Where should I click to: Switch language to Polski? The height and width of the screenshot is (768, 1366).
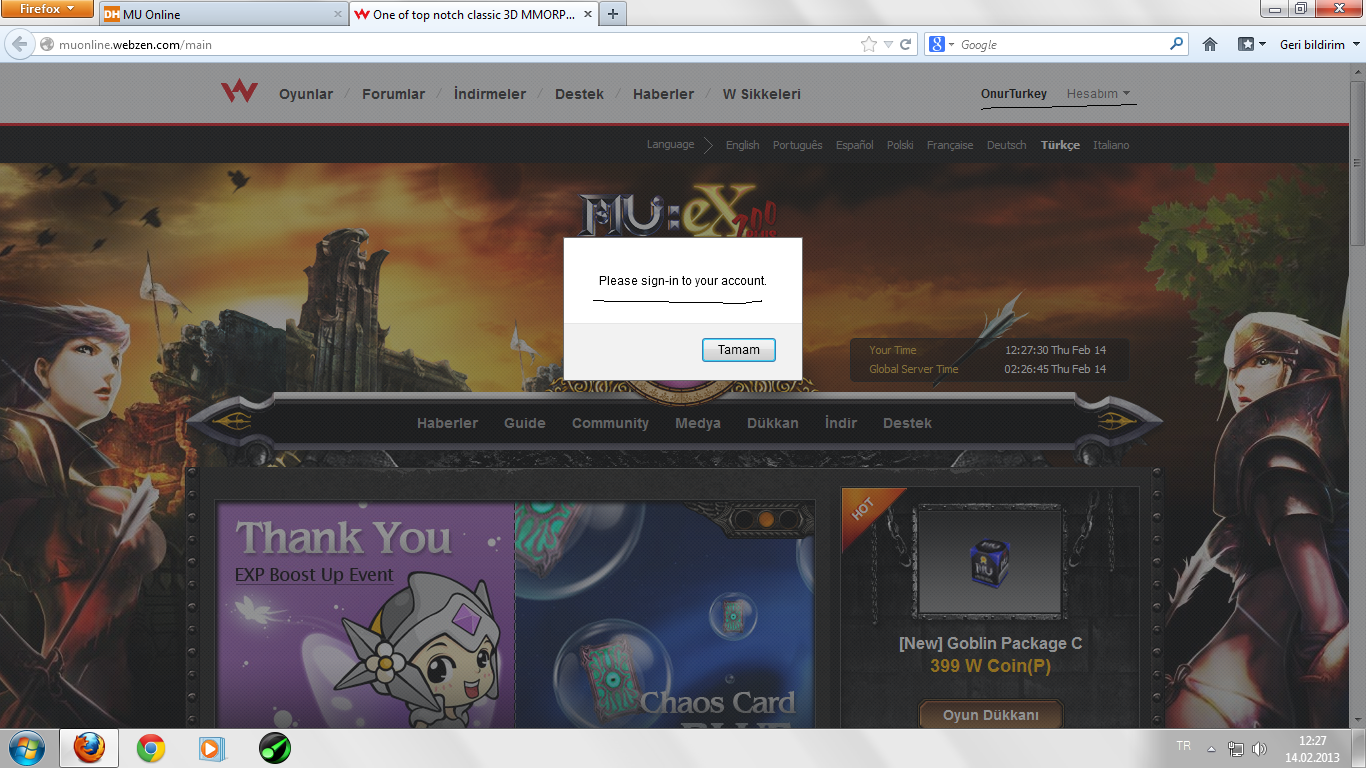pyautogui.click(x=900, y=145)
